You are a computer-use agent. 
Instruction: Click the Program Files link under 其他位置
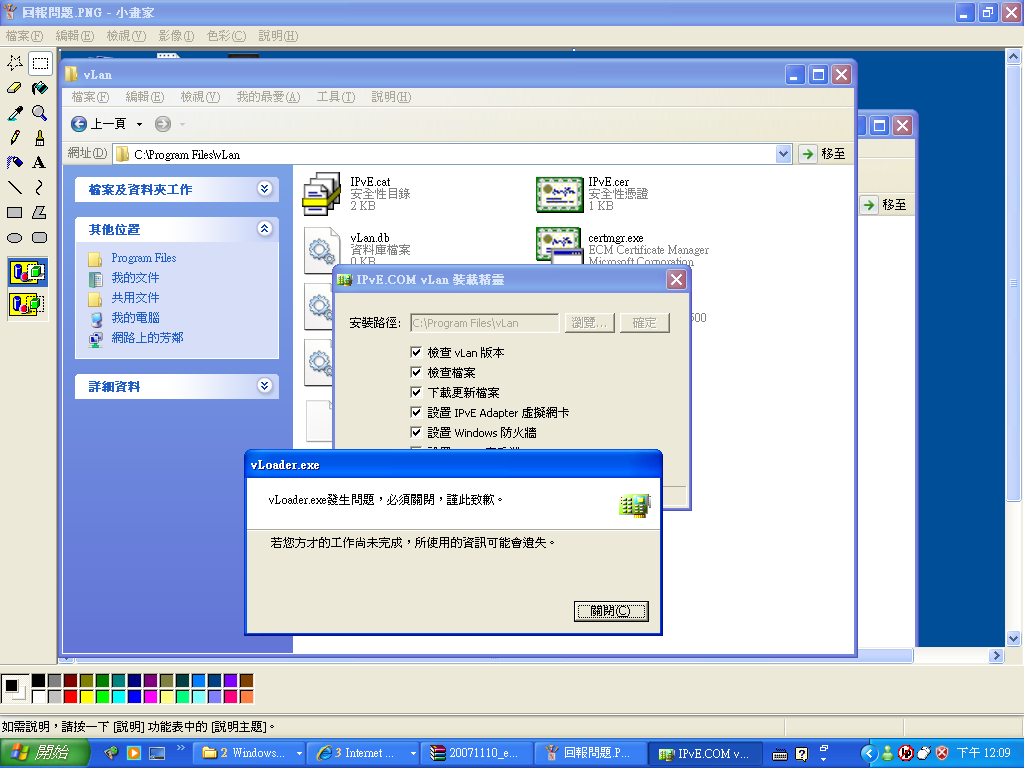[144, 258]
